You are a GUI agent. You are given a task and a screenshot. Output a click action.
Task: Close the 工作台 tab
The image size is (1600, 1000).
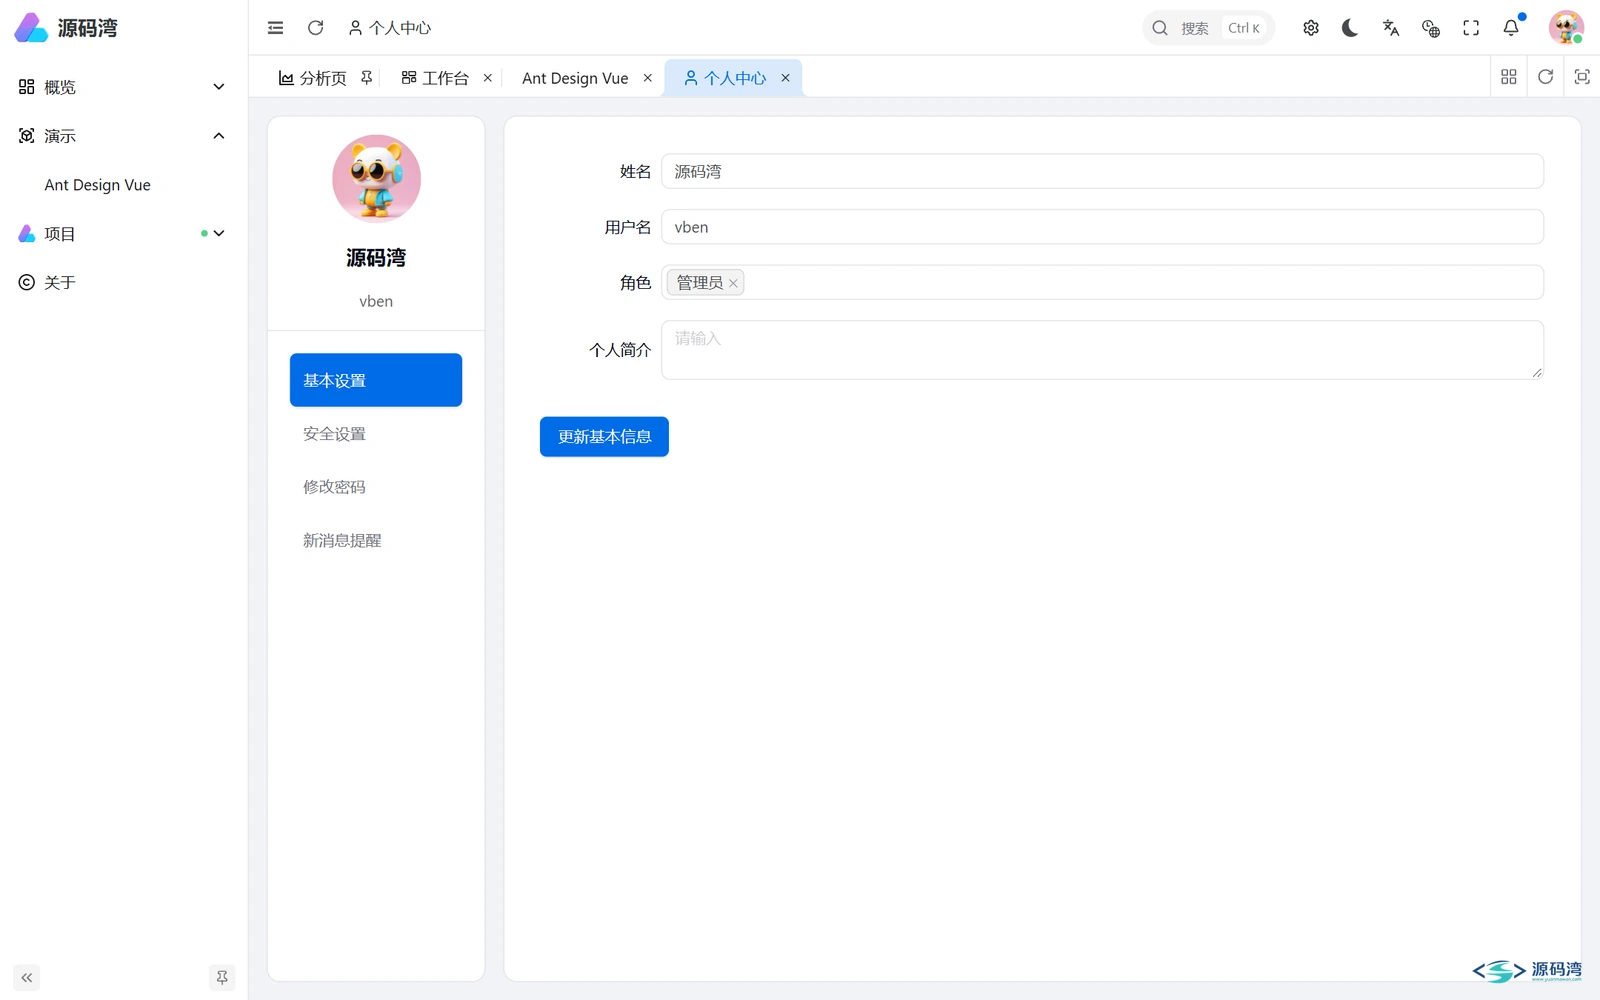pyautogui.click(x=488, y=78)
